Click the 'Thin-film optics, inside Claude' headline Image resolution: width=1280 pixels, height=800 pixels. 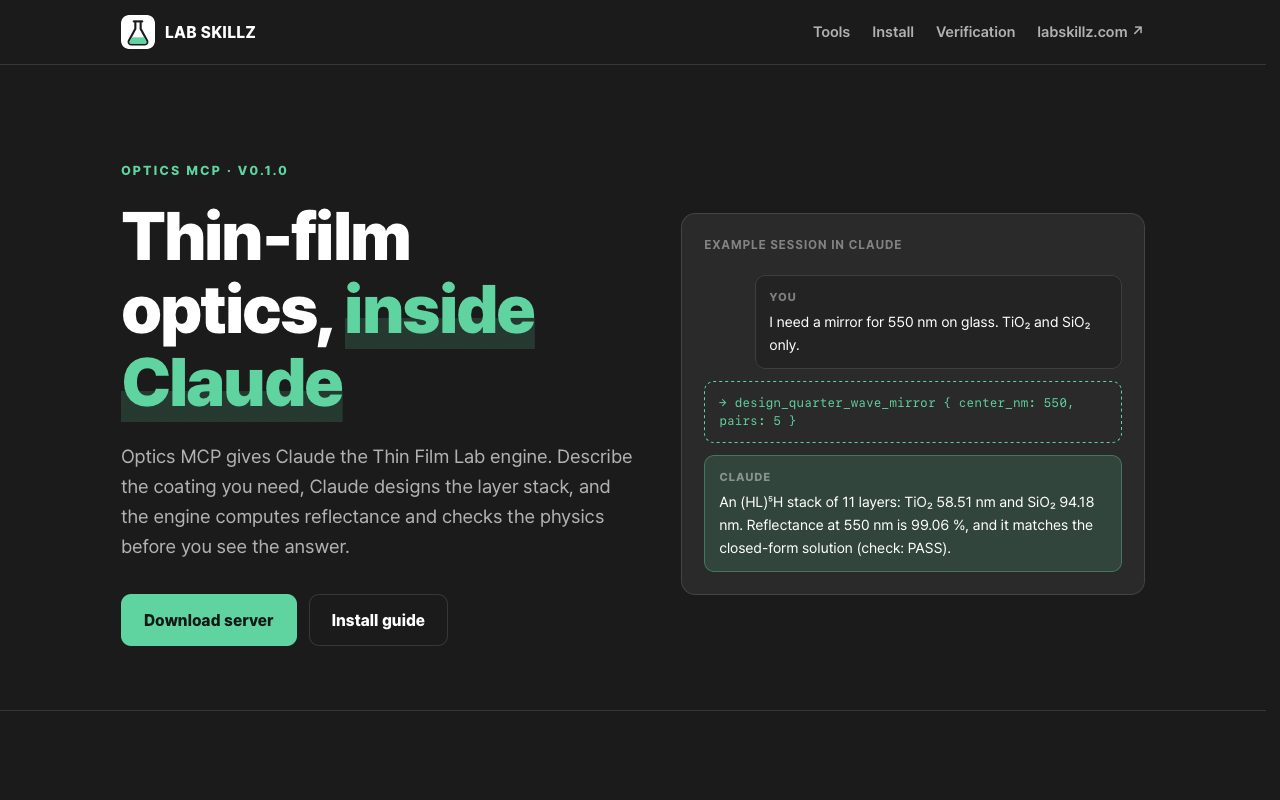(328, 310)
